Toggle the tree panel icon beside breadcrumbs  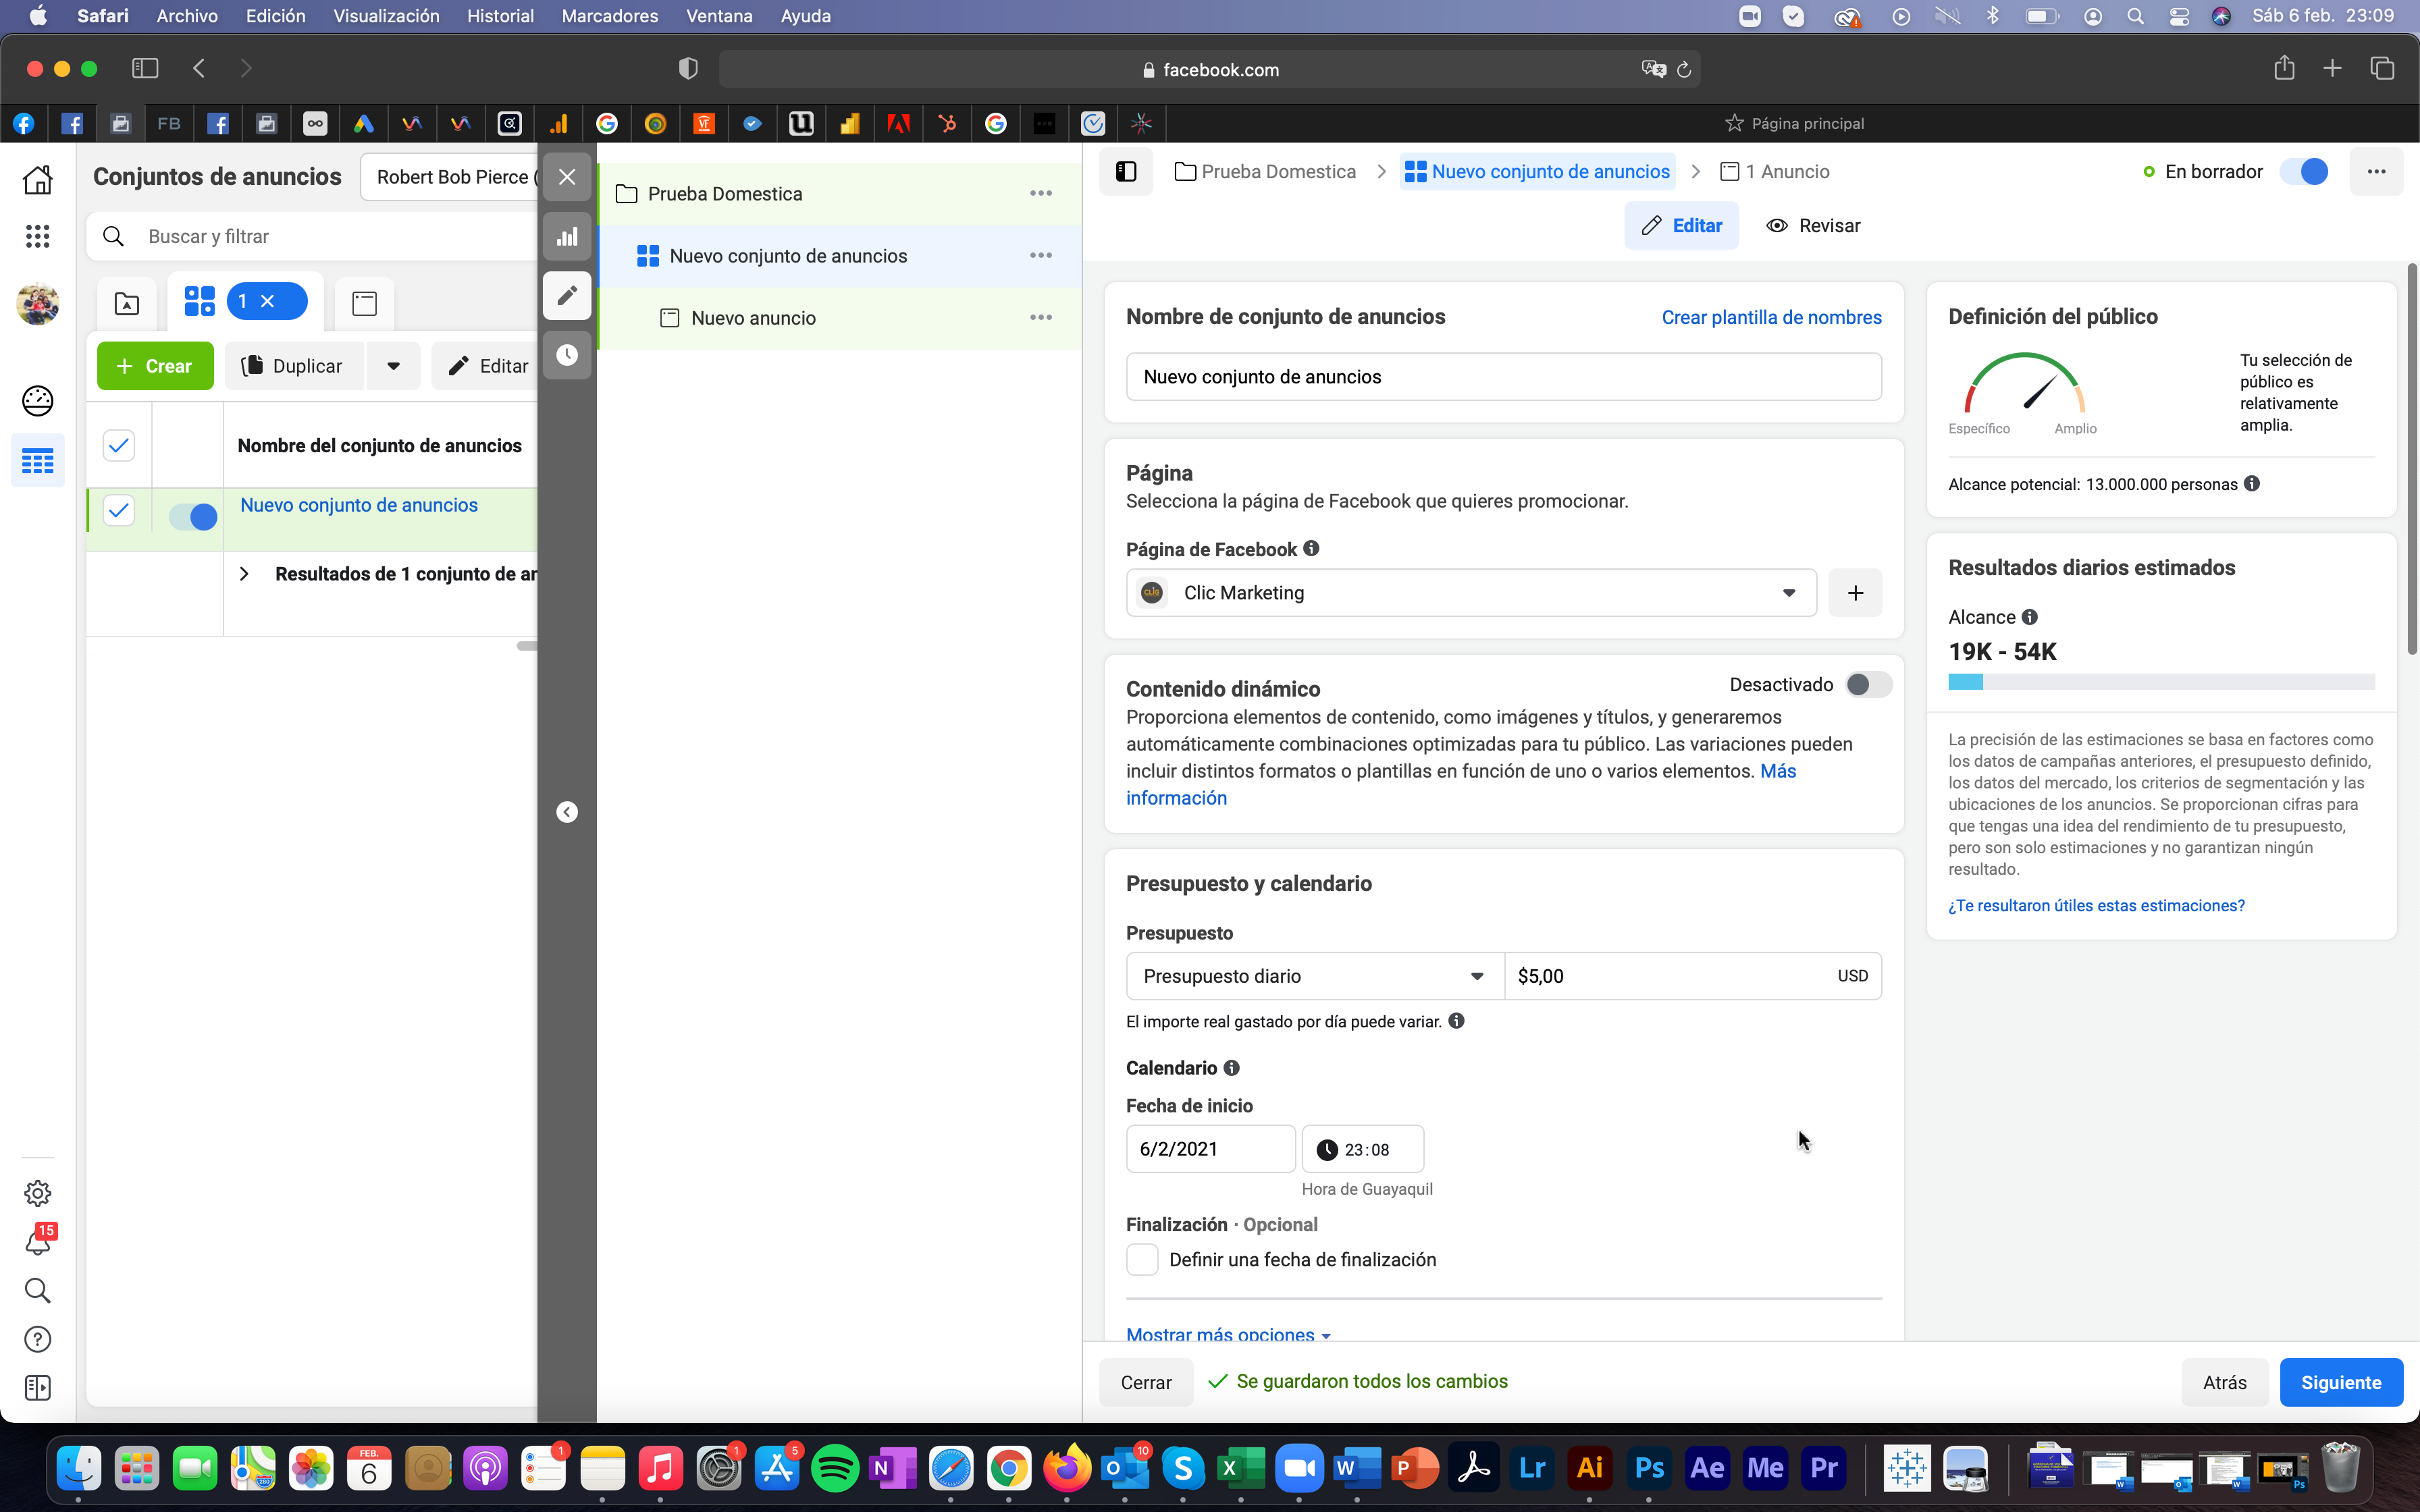point(1126,172)
